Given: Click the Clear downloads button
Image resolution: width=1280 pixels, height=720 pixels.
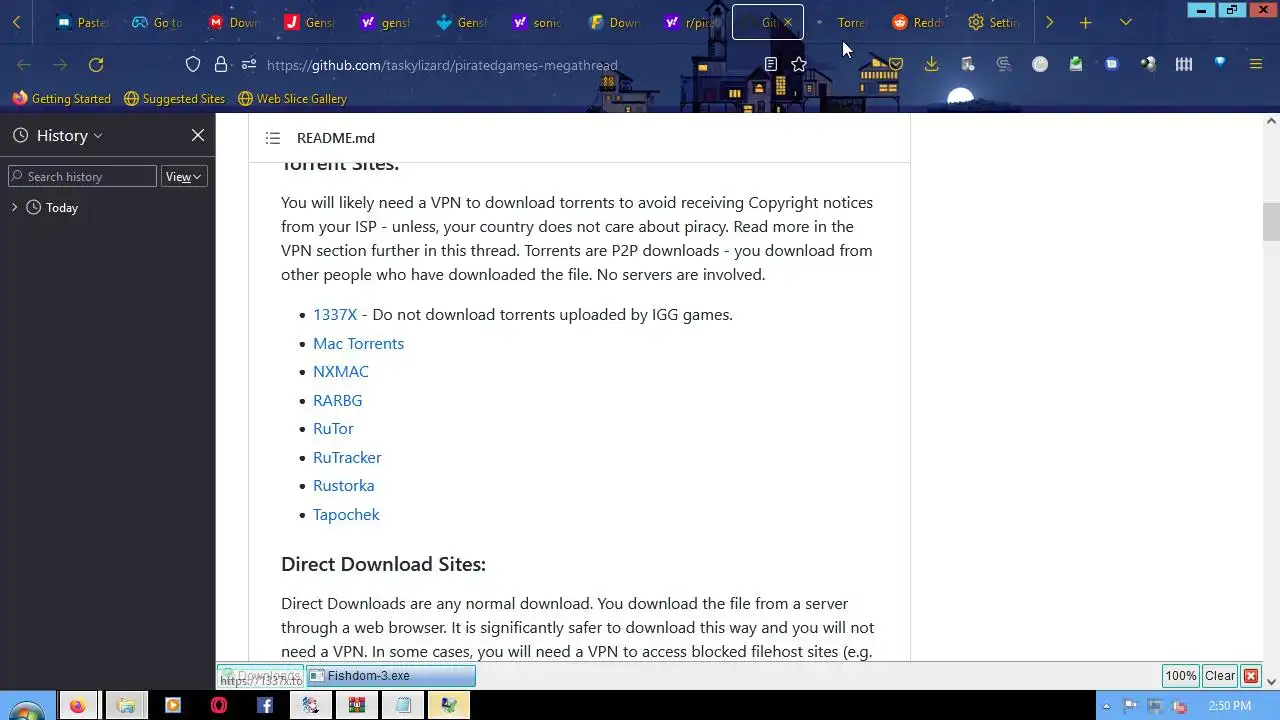Looking at the screenshot, I should point(1220,676).
